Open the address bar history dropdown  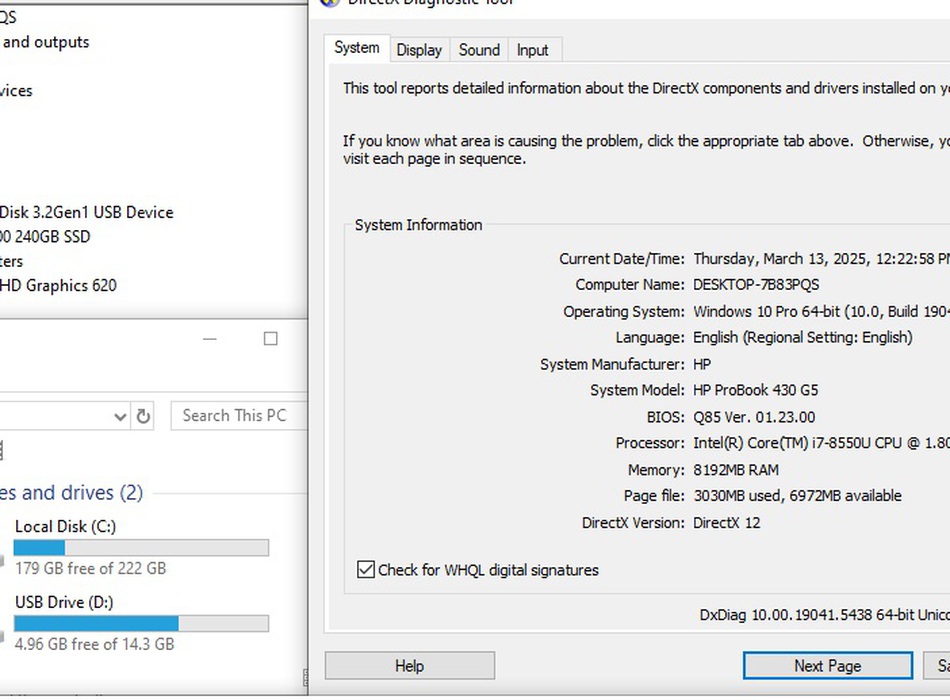point(120,416)
